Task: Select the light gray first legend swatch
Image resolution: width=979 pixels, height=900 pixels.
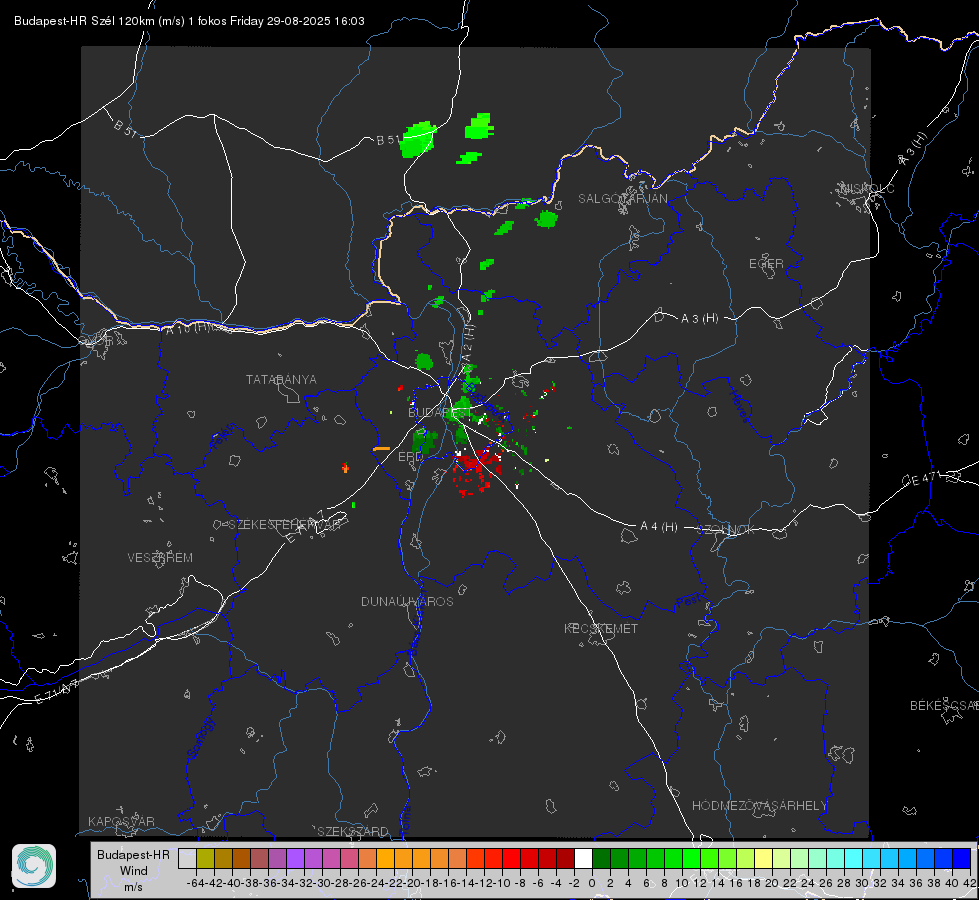Action: (187, 859)
